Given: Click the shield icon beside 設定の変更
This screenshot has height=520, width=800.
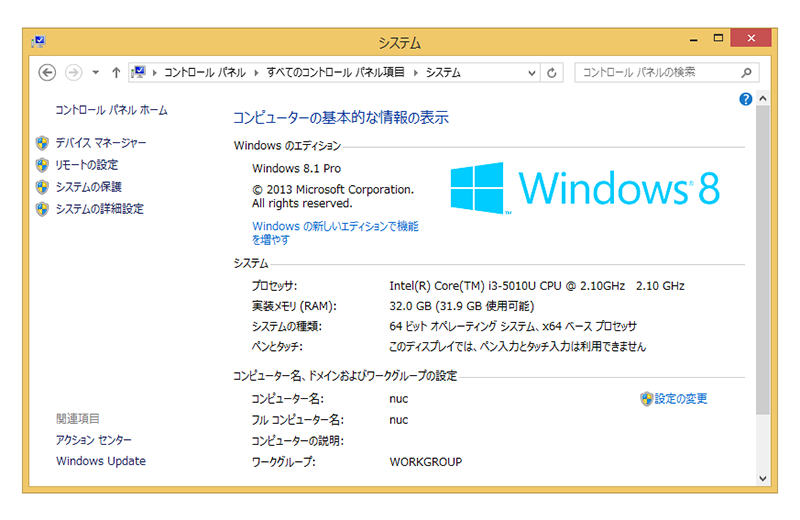Looking at the screenshot, I should tap(646, 399).
